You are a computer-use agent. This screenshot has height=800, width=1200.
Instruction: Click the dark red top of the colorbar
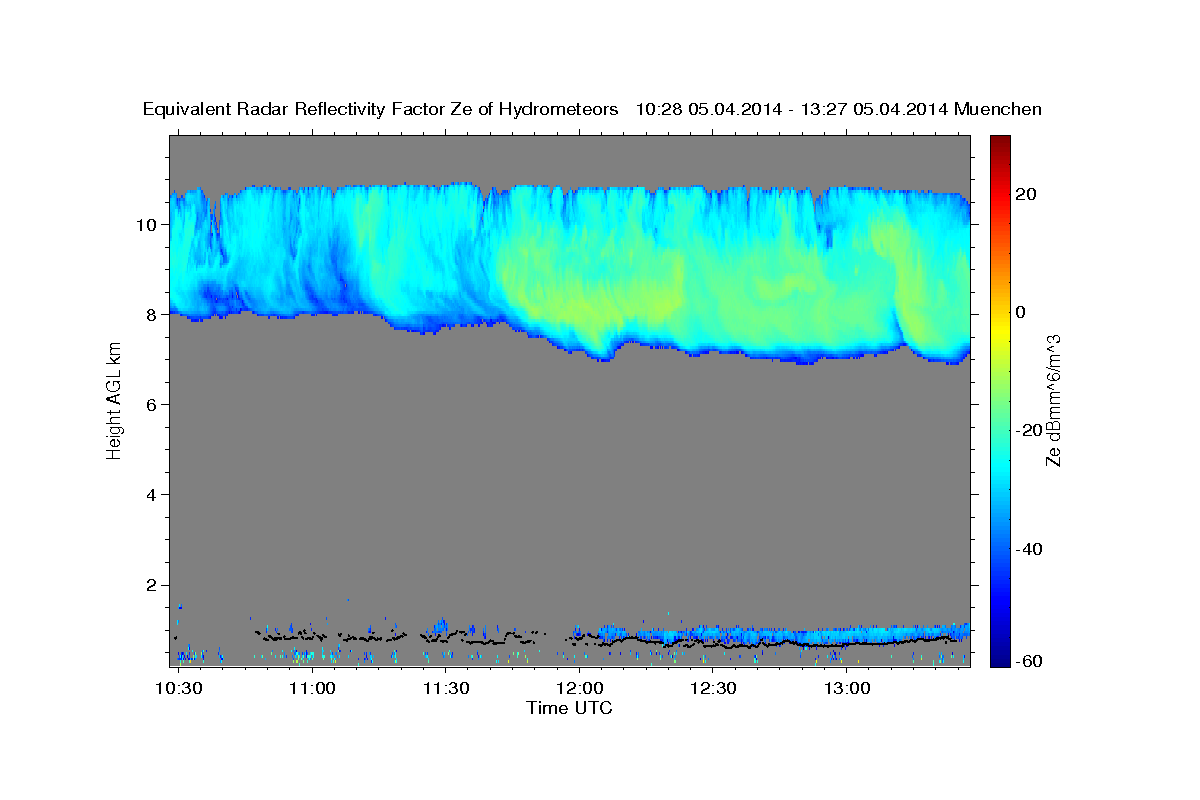click(999, 142)
